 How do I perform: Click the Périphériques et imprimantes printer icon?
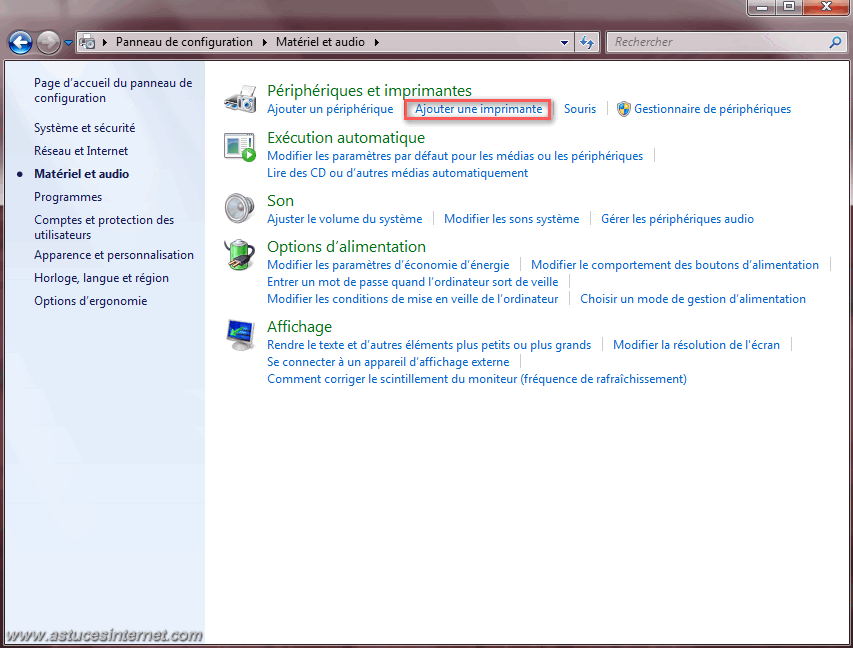point(240,99)
